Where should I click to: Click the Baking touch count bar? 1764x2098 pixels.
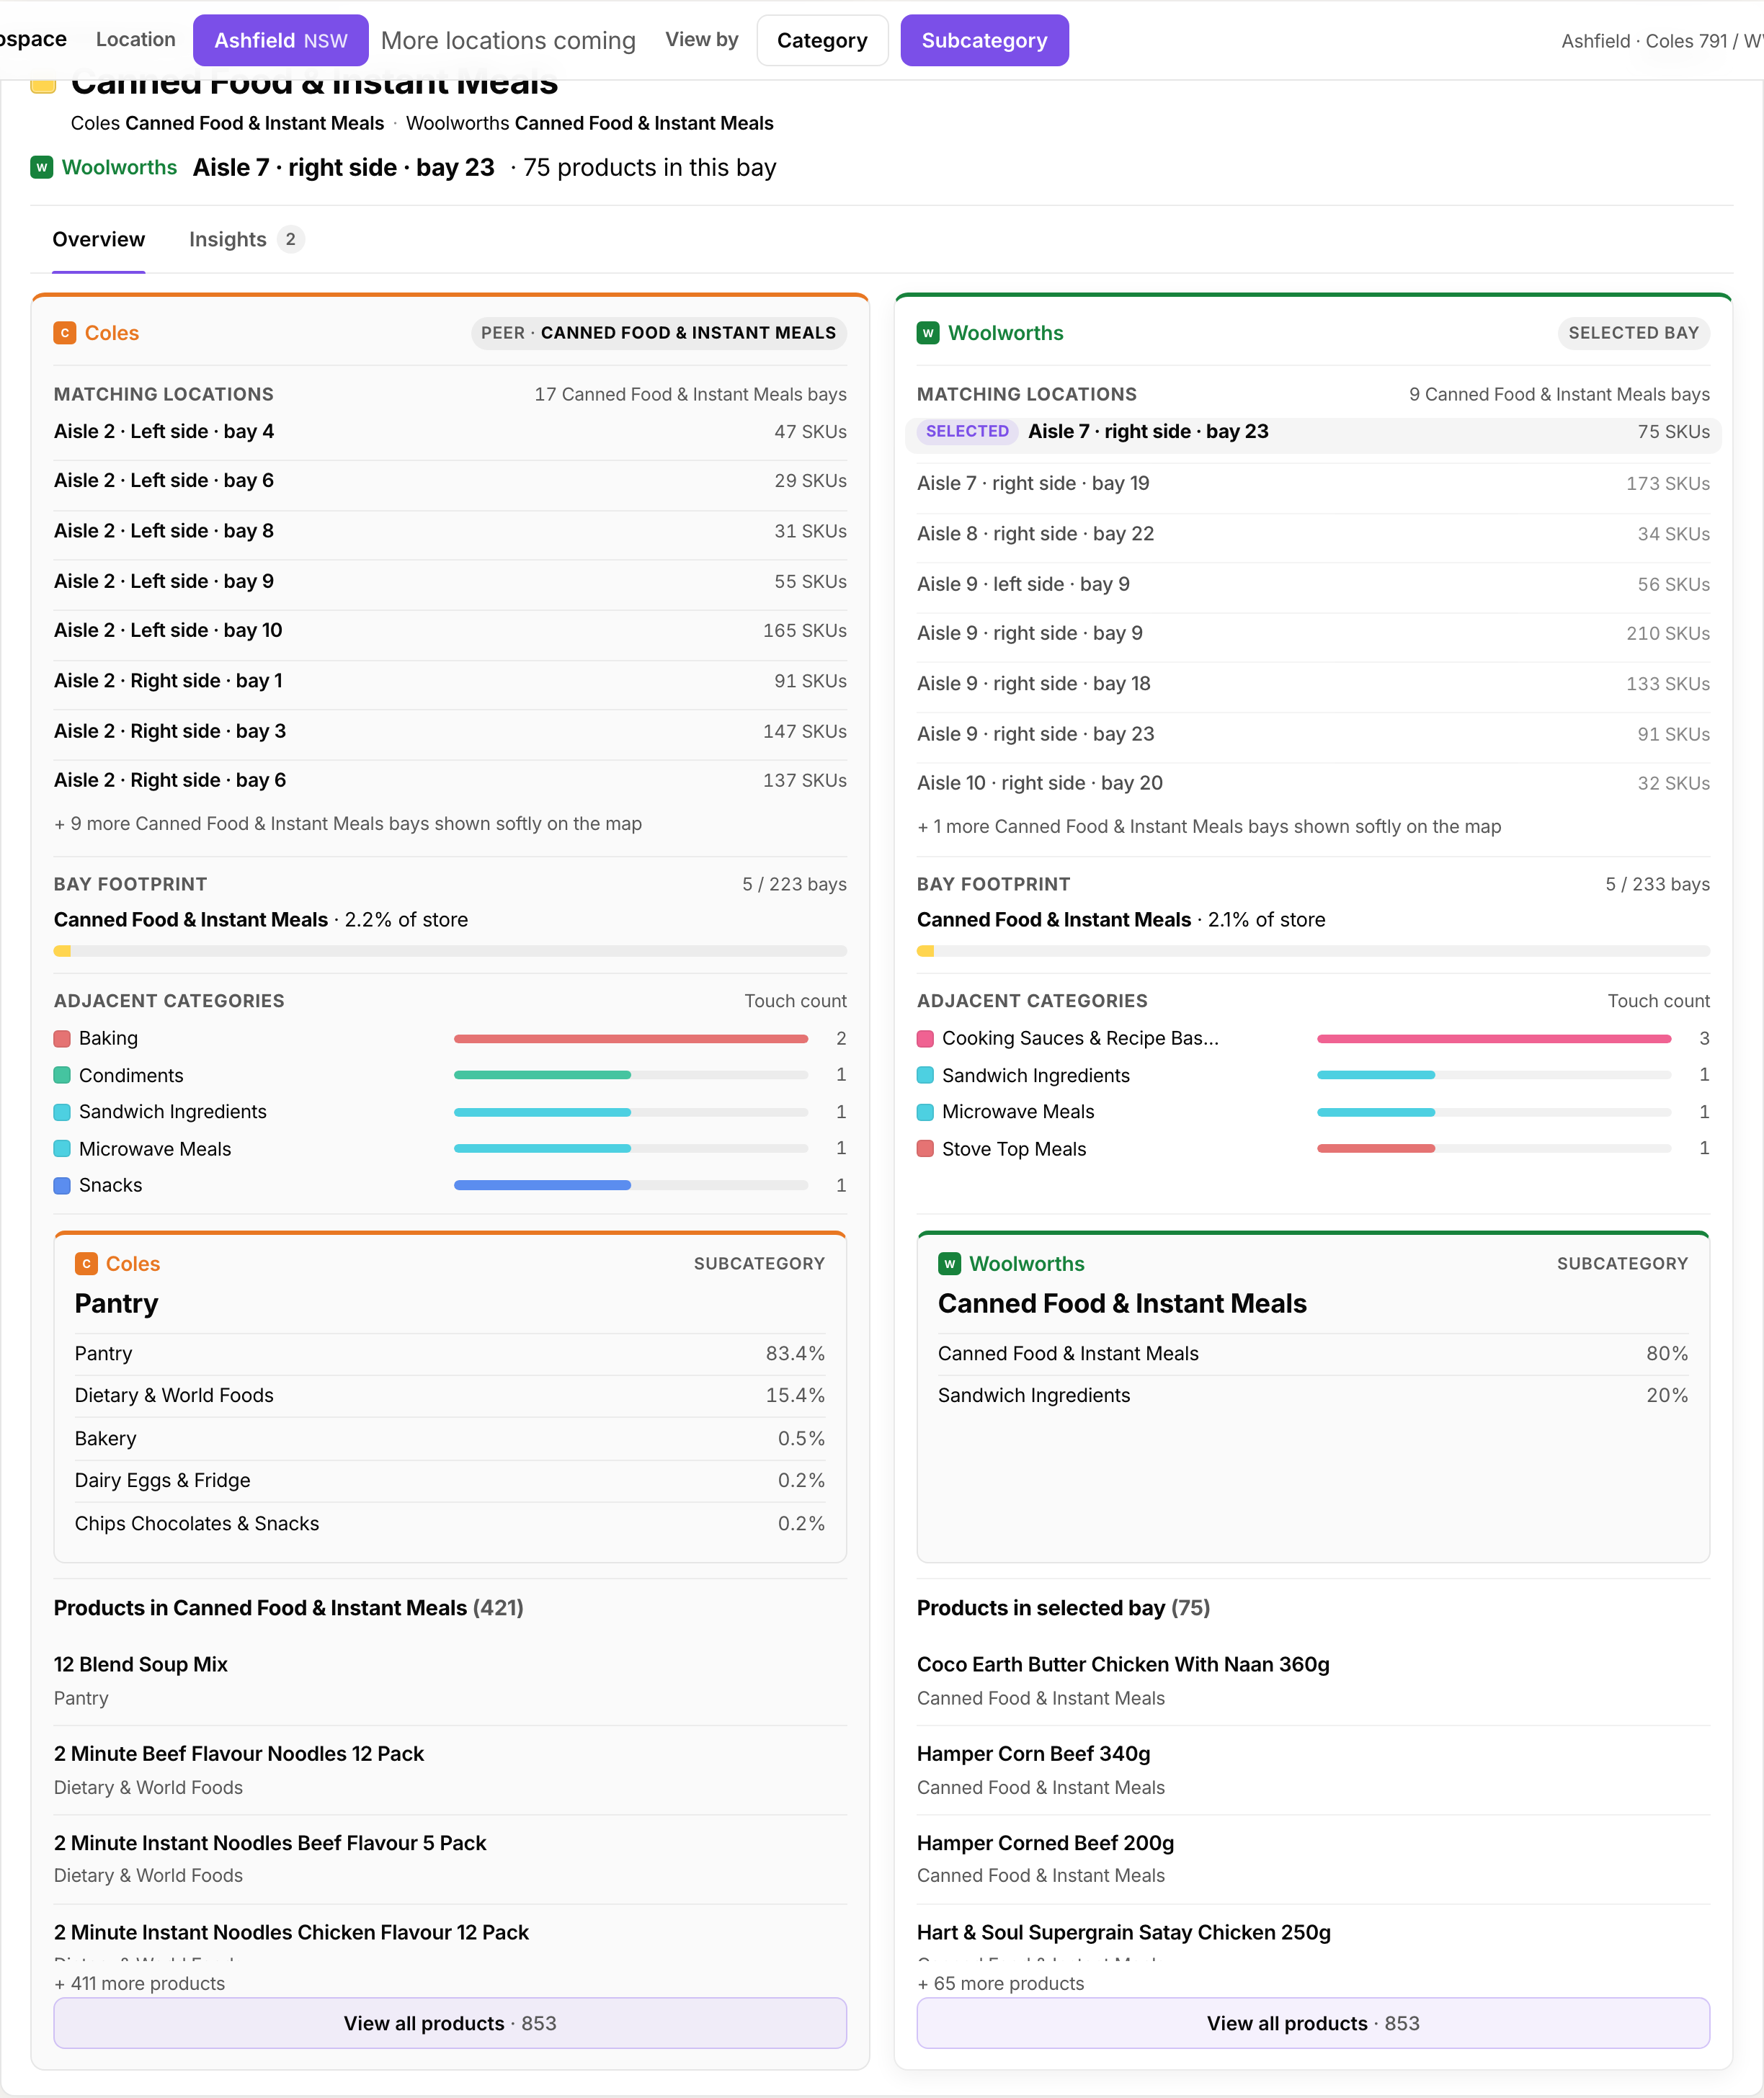[x=631, y=1039]
